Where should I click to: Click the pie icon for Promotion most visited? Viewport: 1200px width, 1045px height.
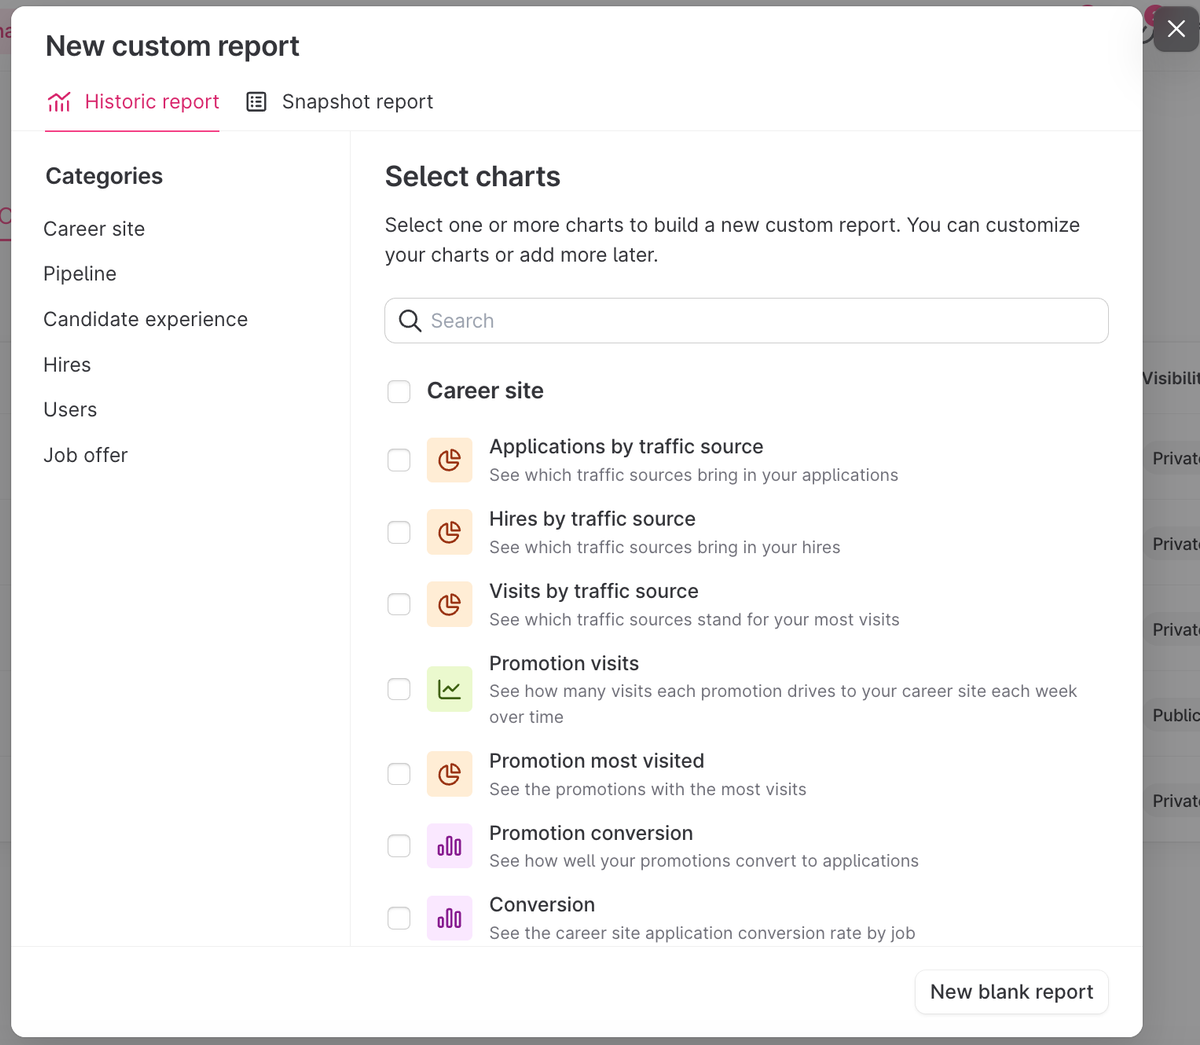click(449, 774)
